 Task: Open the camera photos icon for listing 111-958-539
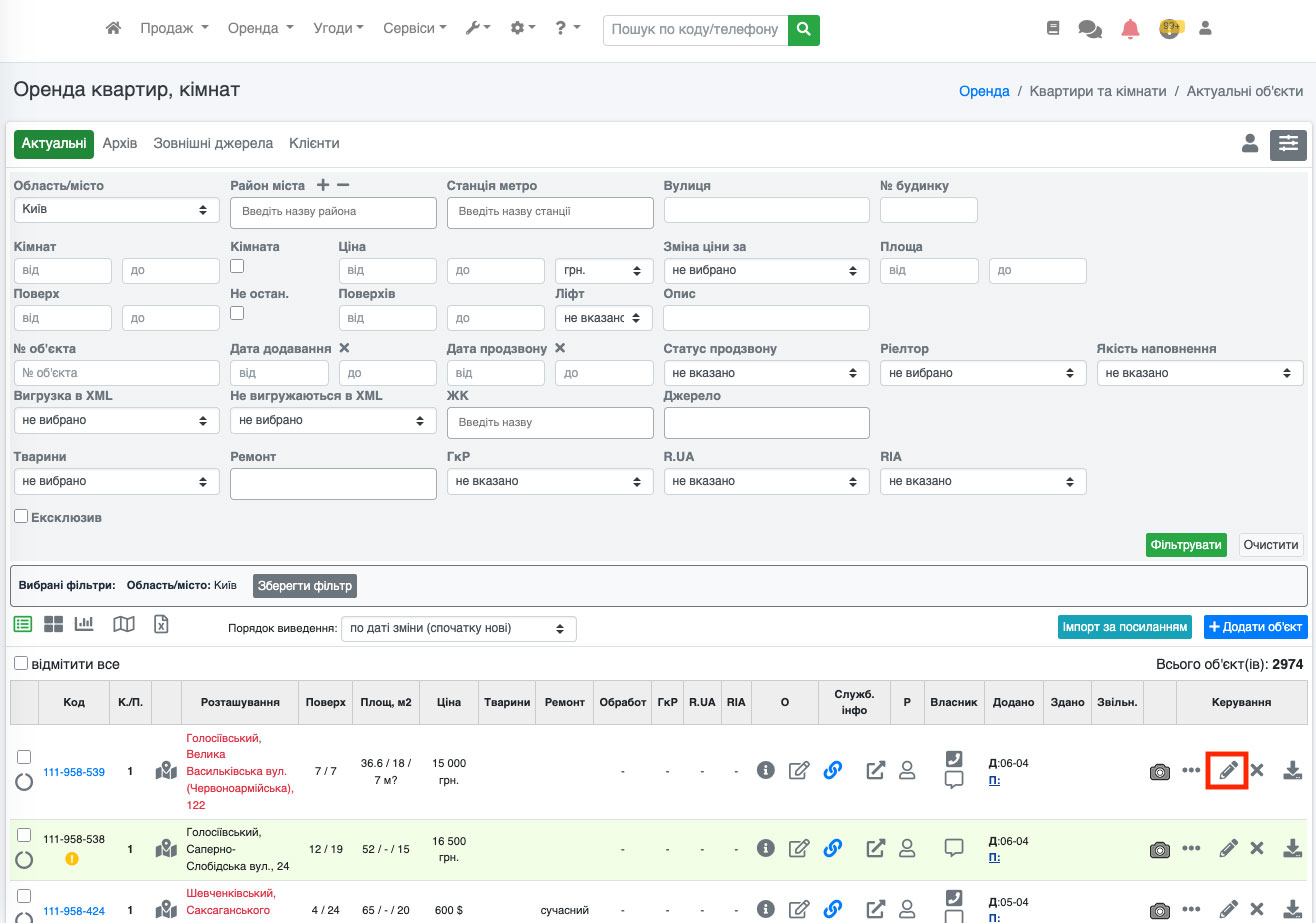pyautogui.click(x=1159, y=771)
